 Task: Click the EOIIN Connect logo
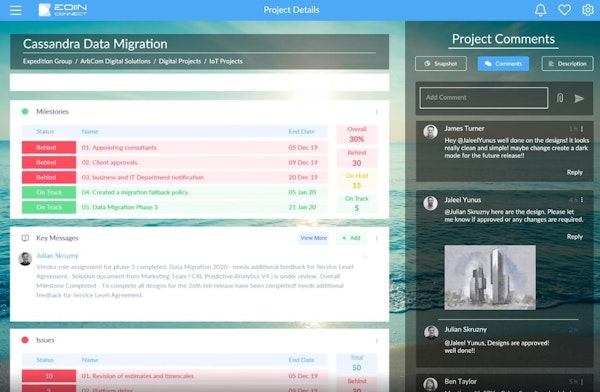[63, 10]
